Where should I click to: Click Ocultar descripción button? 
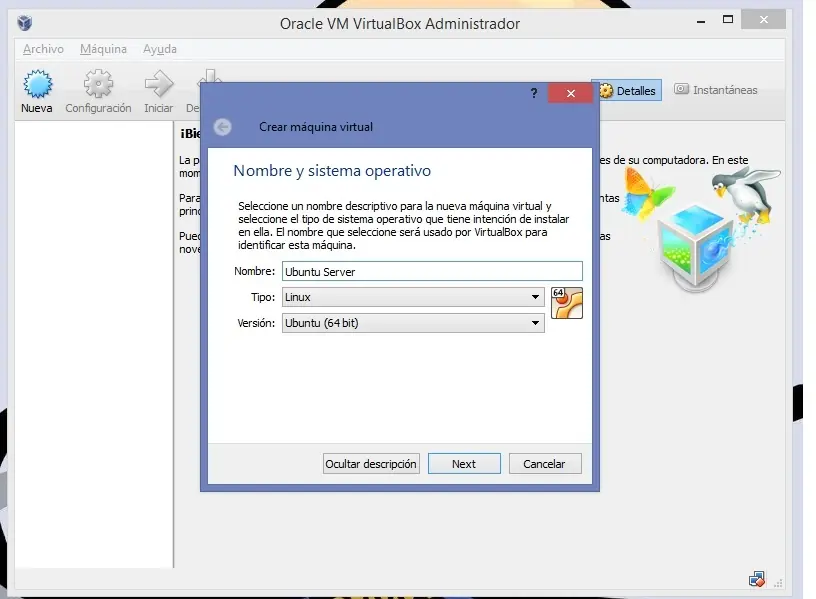tap(371, 464)
